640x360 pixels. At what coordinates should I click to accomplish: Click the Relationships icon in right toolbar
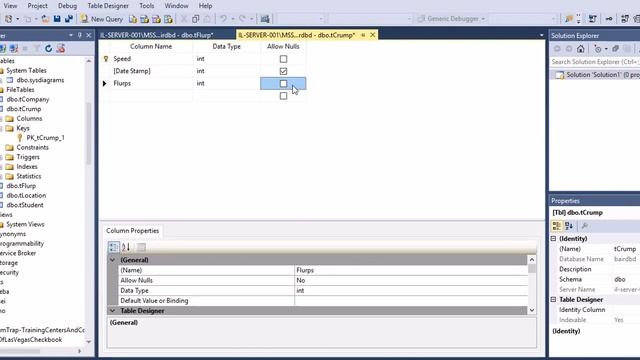tap(624, 19)
